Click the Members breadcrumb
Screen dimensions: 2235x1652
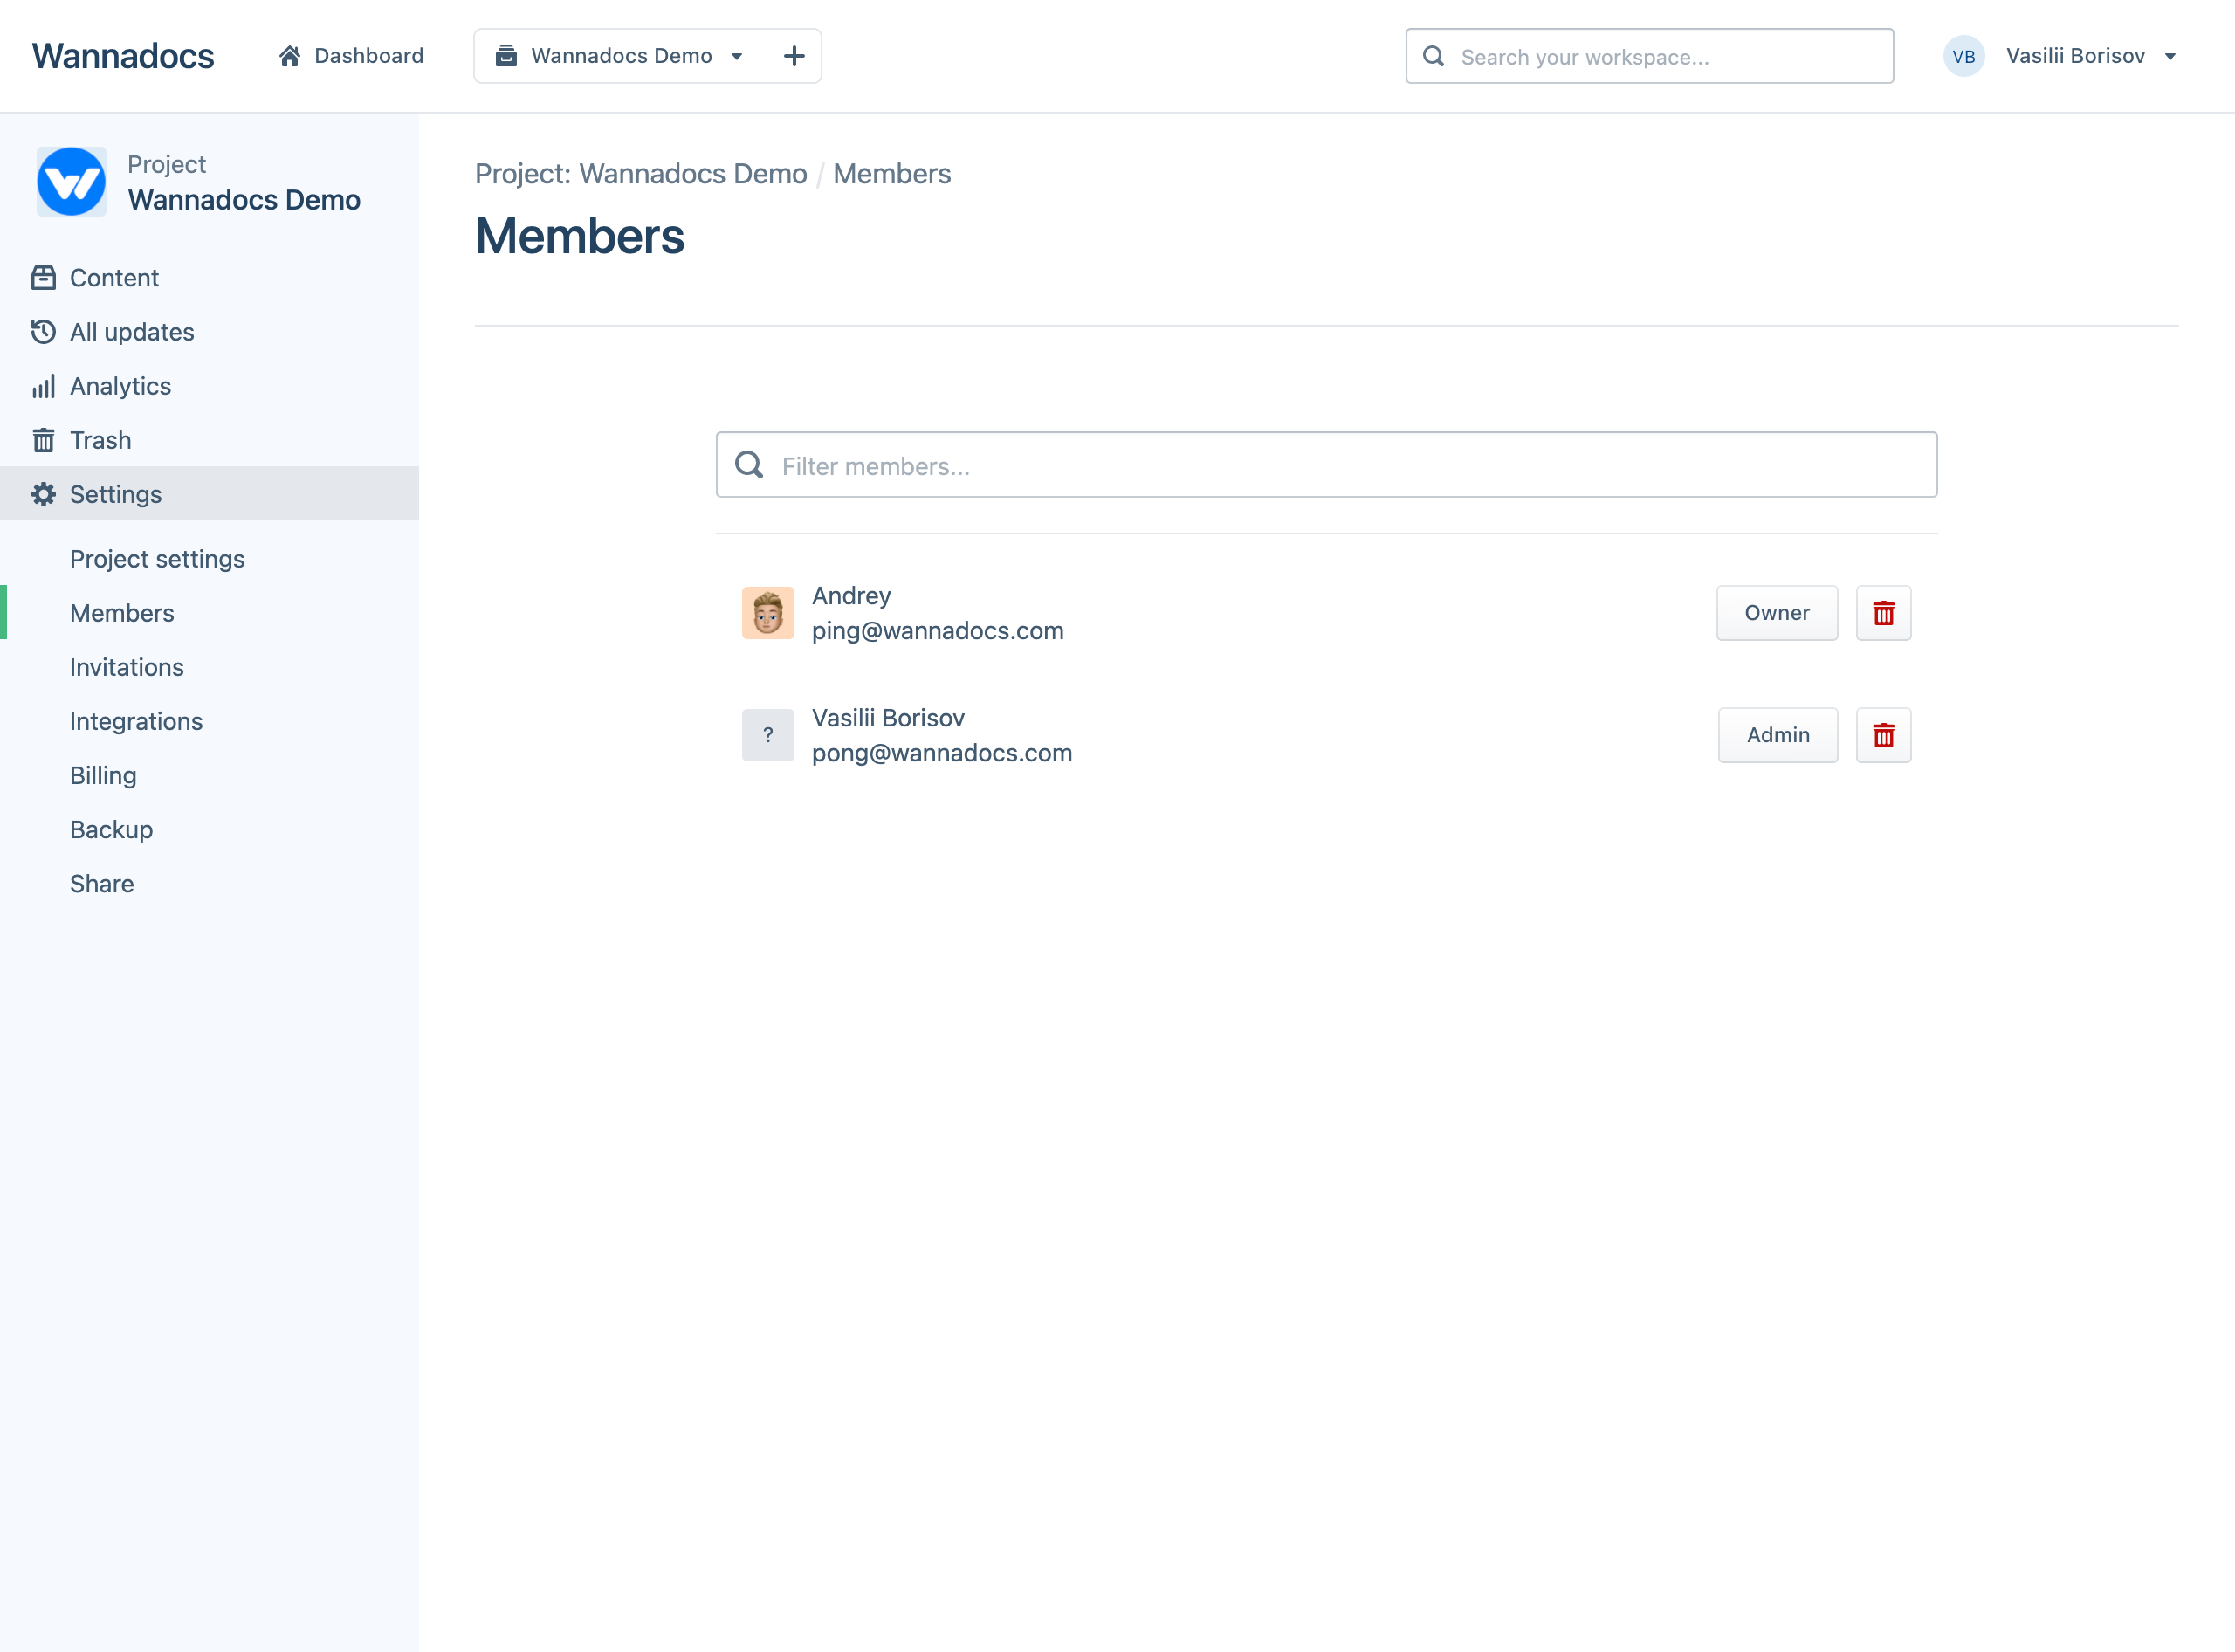(892, 174)
